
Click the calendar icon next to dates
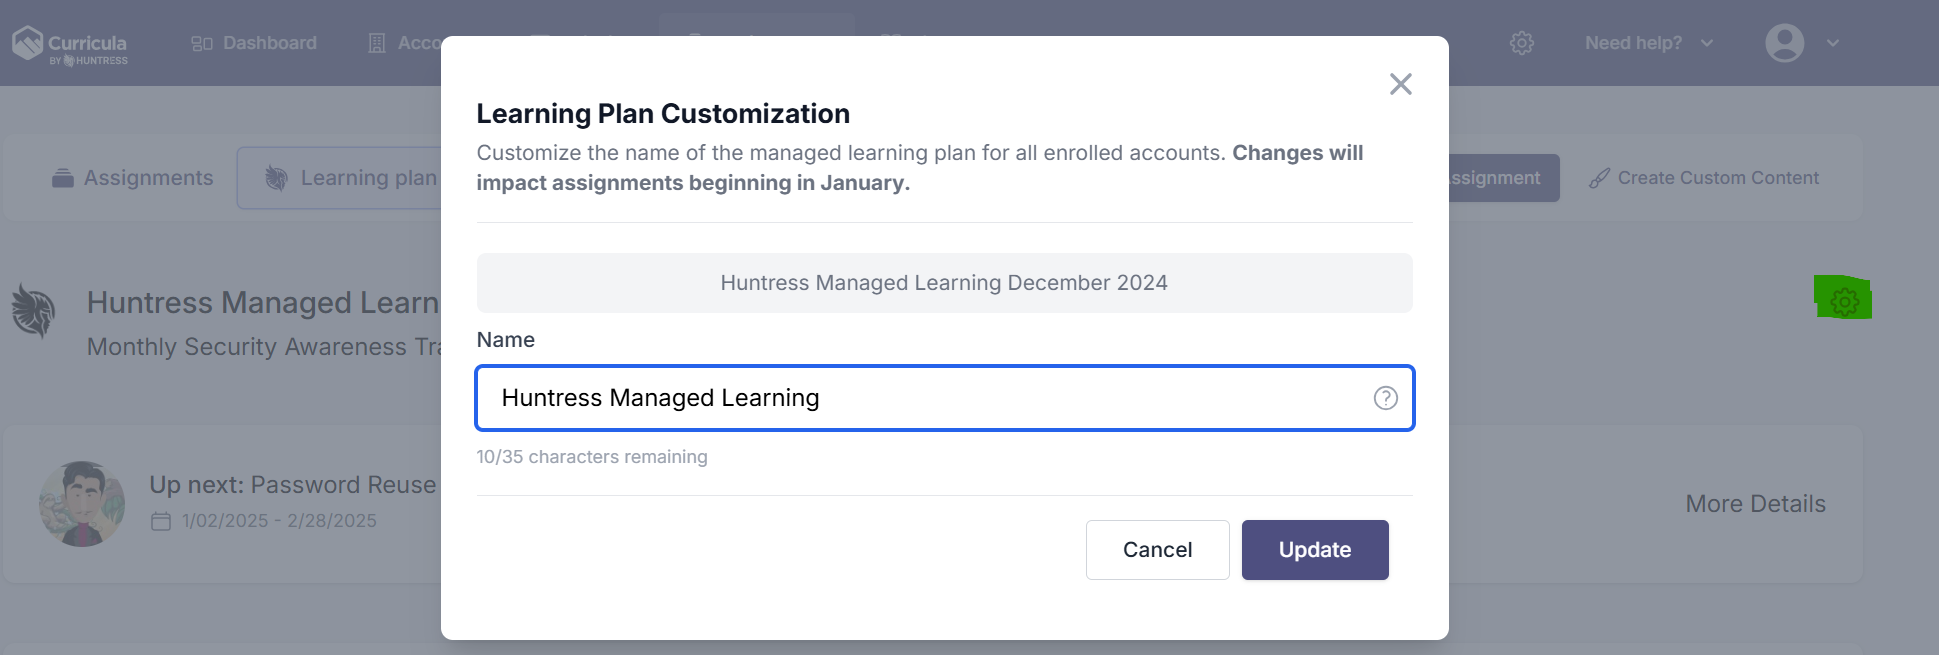pos(161,521)
